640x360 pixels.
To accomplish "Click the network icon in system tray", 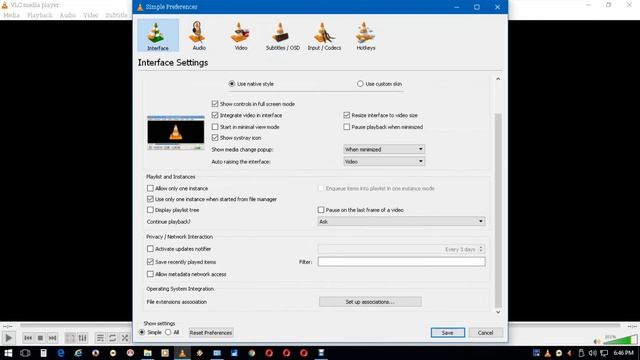I will click(x=604, y=353).
